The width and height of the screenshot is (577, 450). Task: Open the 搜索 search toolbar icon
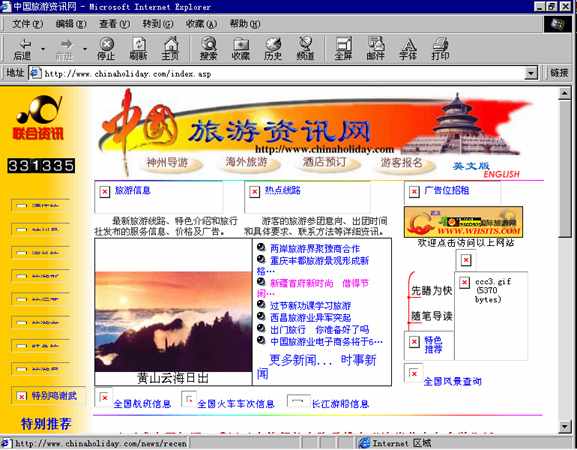click(x=209, y=49)
